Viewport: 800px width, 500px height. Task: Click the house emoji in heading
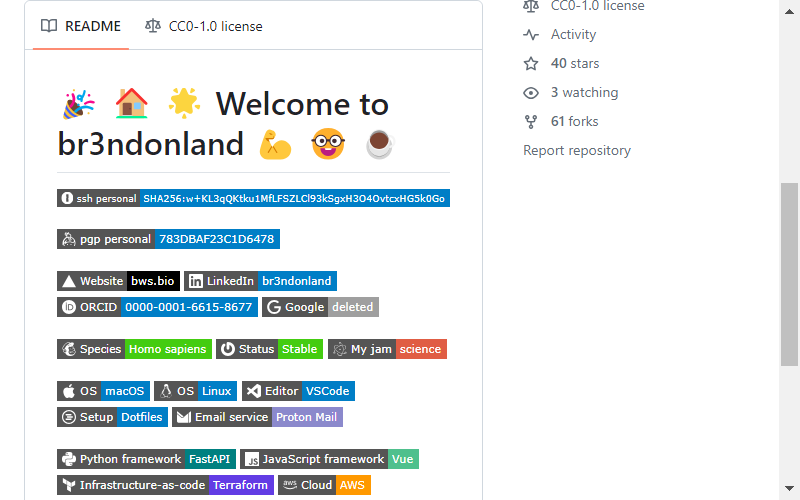pyautogui.click(x=132, y=104)
